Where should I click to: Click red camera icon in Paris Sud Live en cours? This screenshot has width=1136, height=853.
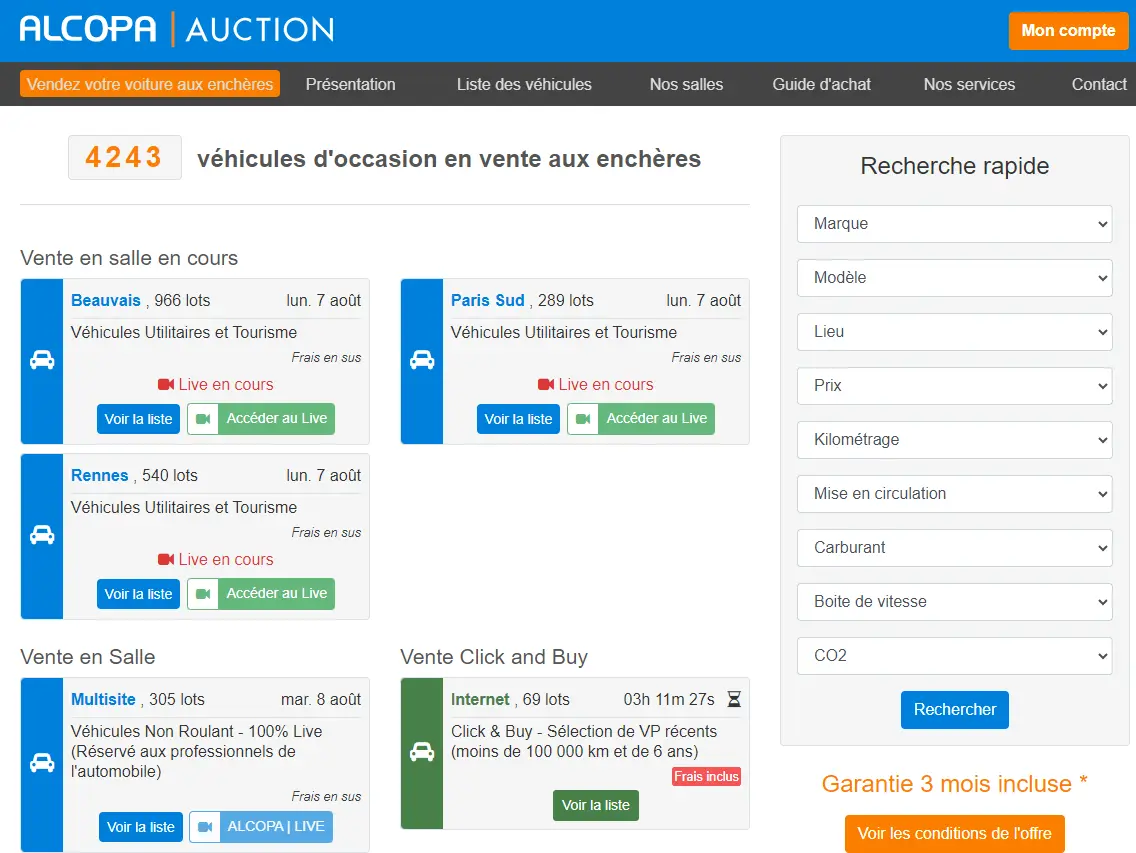(x=546, y=385)
